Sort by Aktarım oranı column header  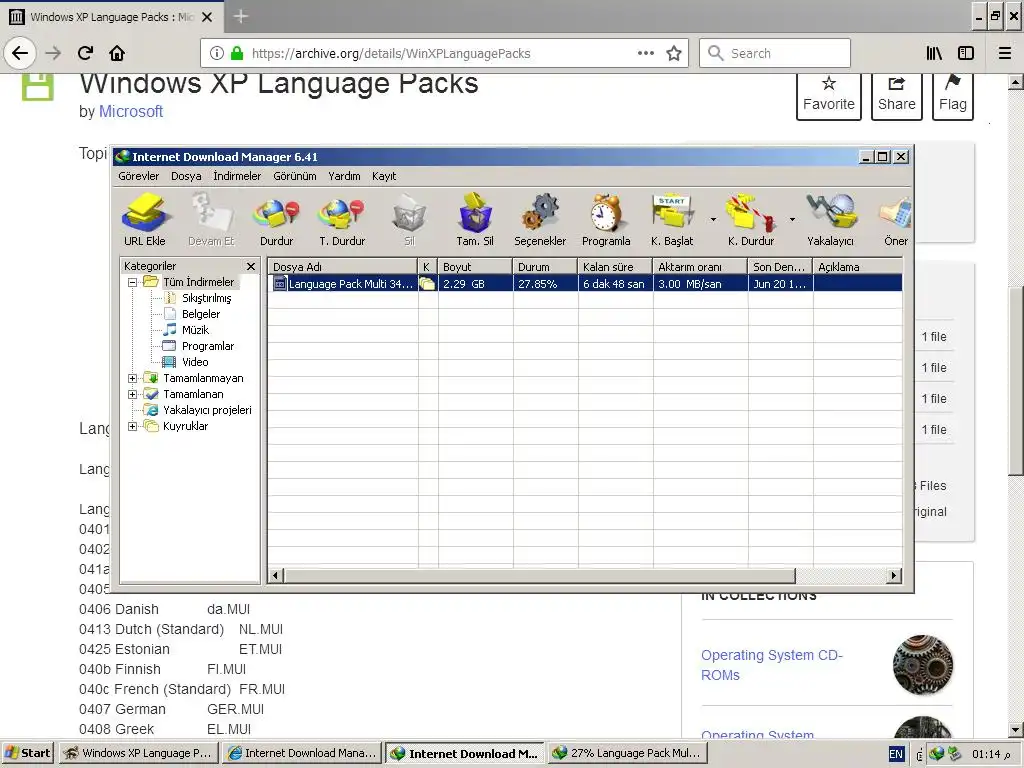[x=700, y=266]
